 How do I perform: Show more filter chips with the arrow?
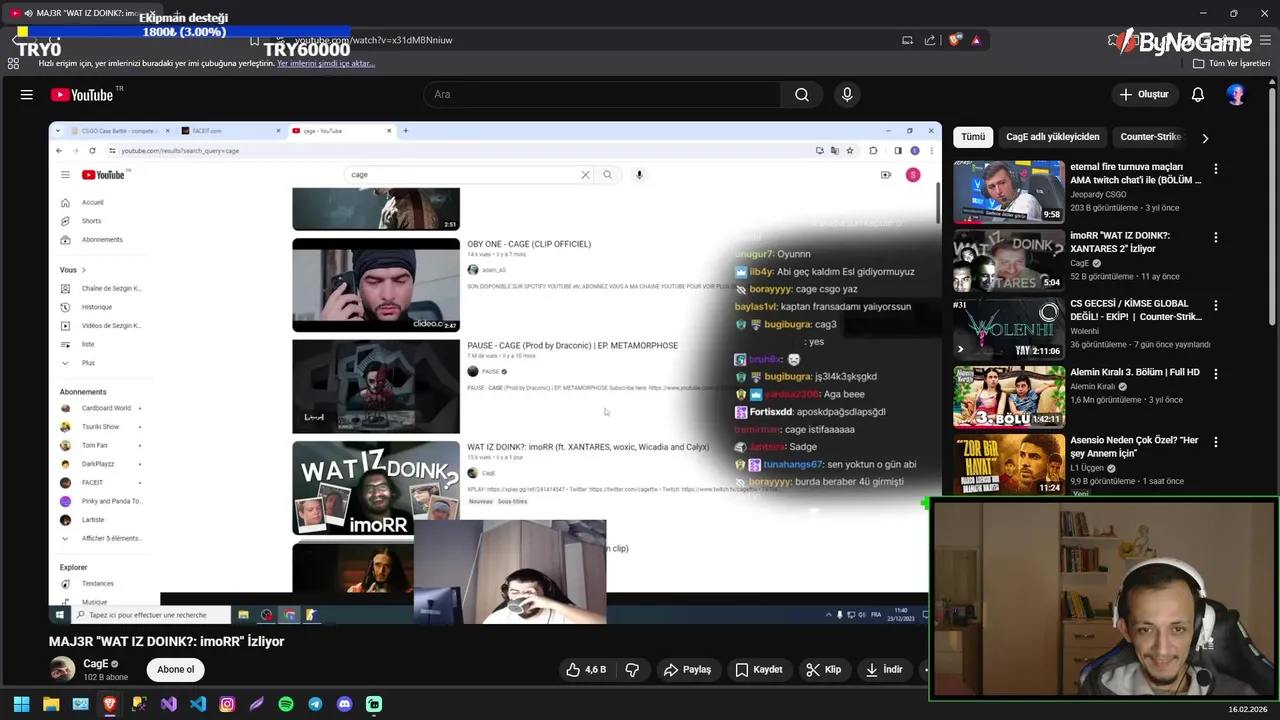pos(1205,138)
